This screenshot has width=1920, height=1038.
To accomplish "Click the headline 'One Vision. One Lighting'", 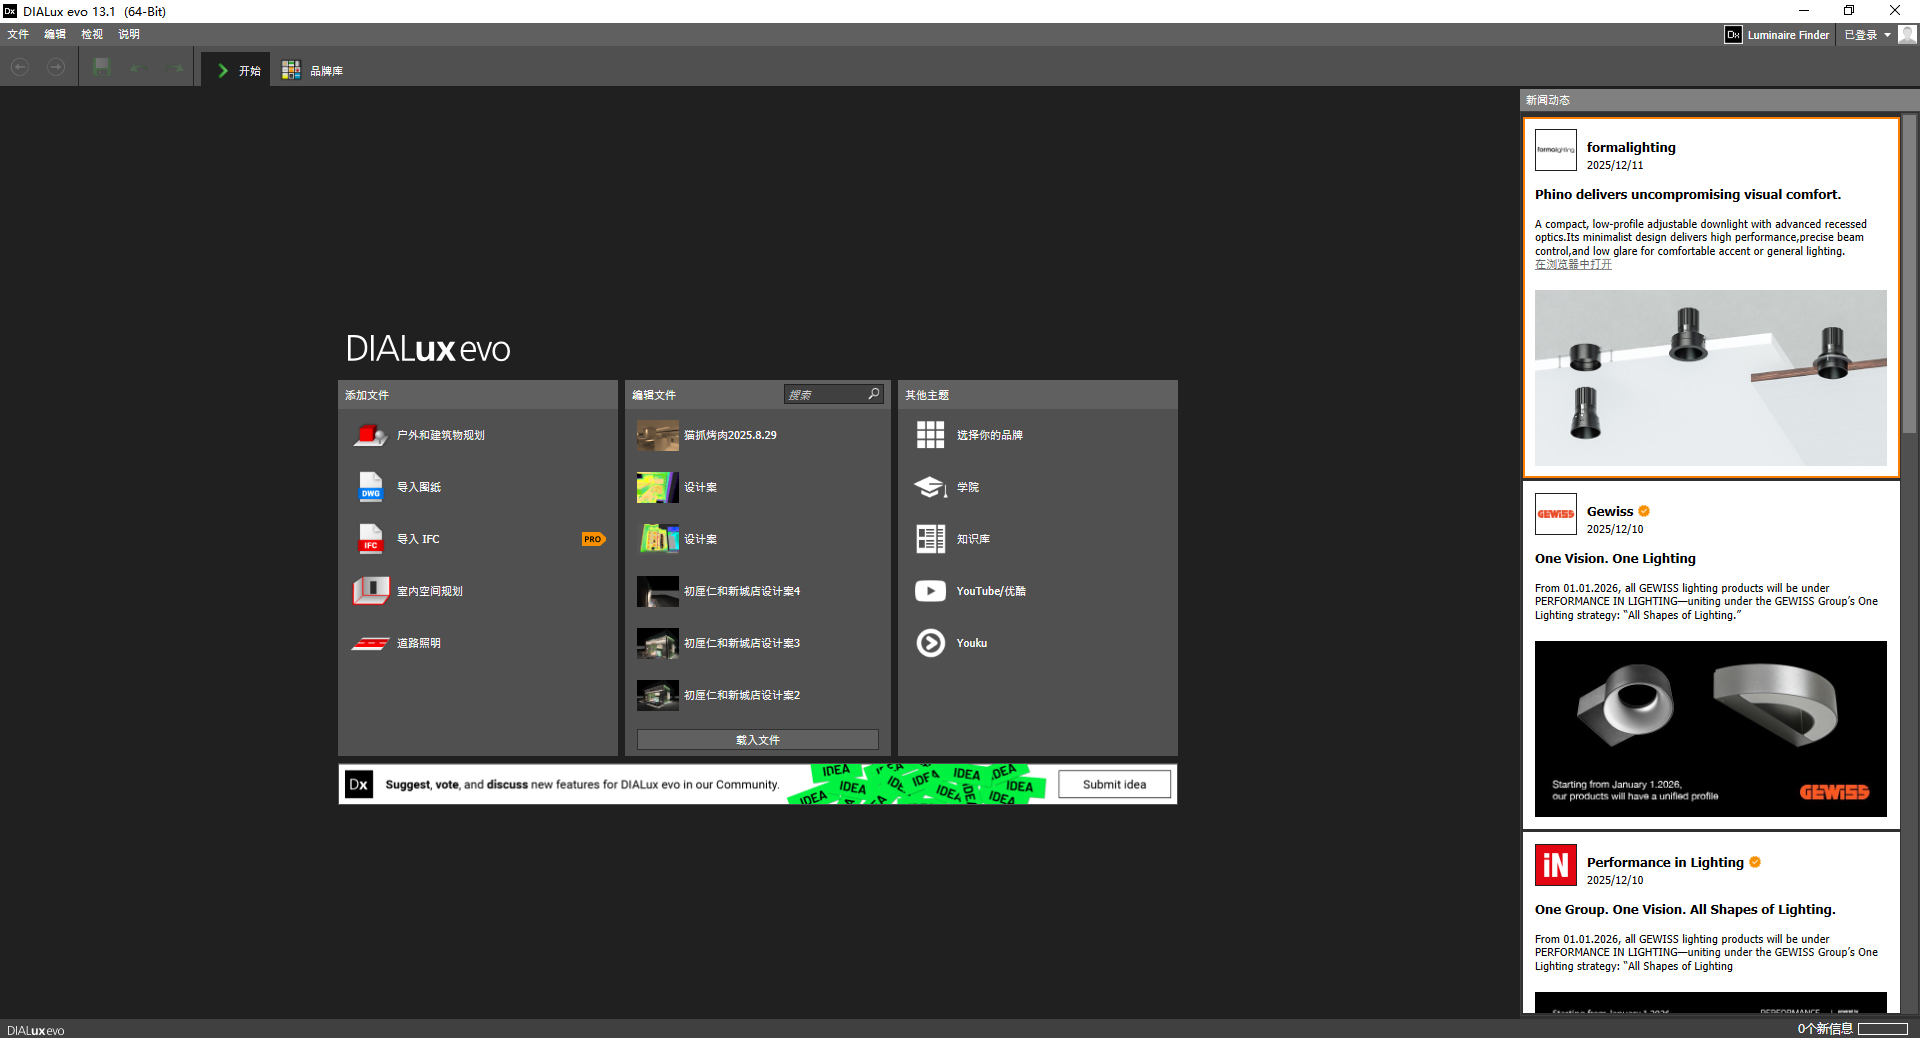I will (1615, 558).
